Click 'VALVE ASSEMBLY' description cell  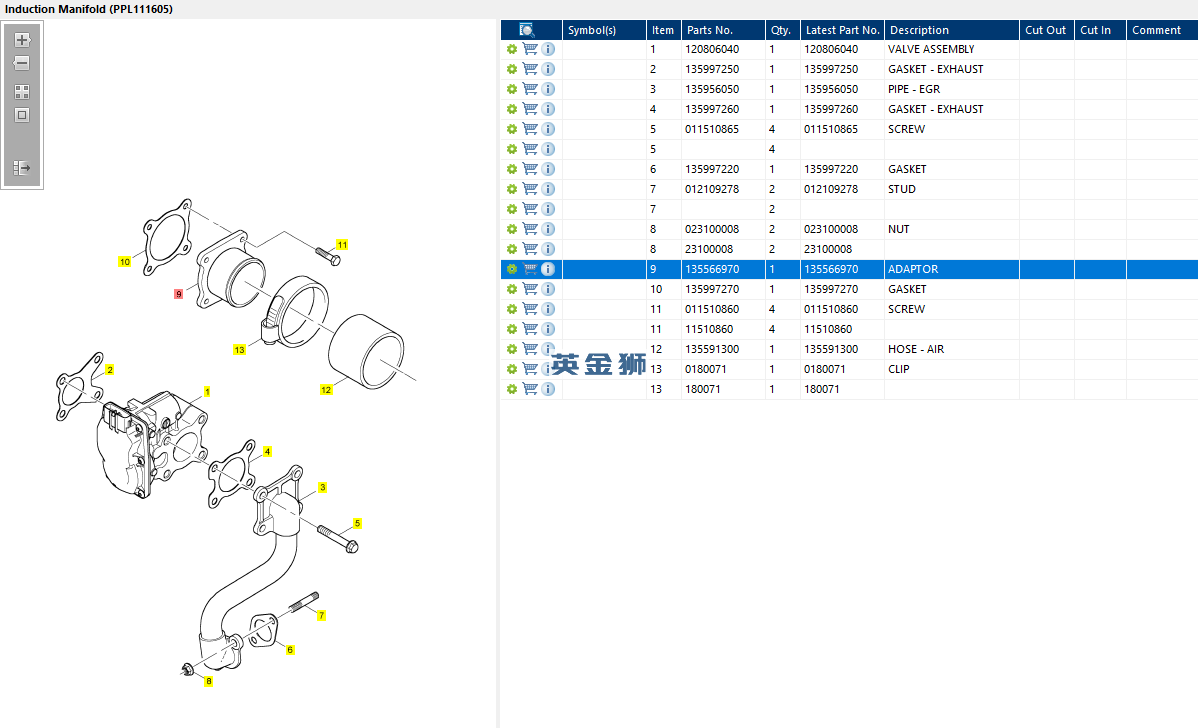pos(931,49)
